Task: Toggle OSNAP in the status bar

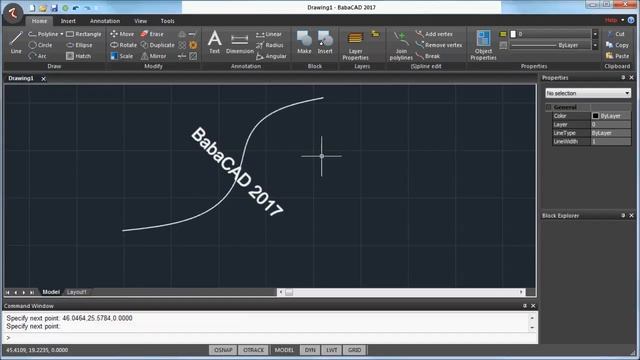Action: coord(223,350)
